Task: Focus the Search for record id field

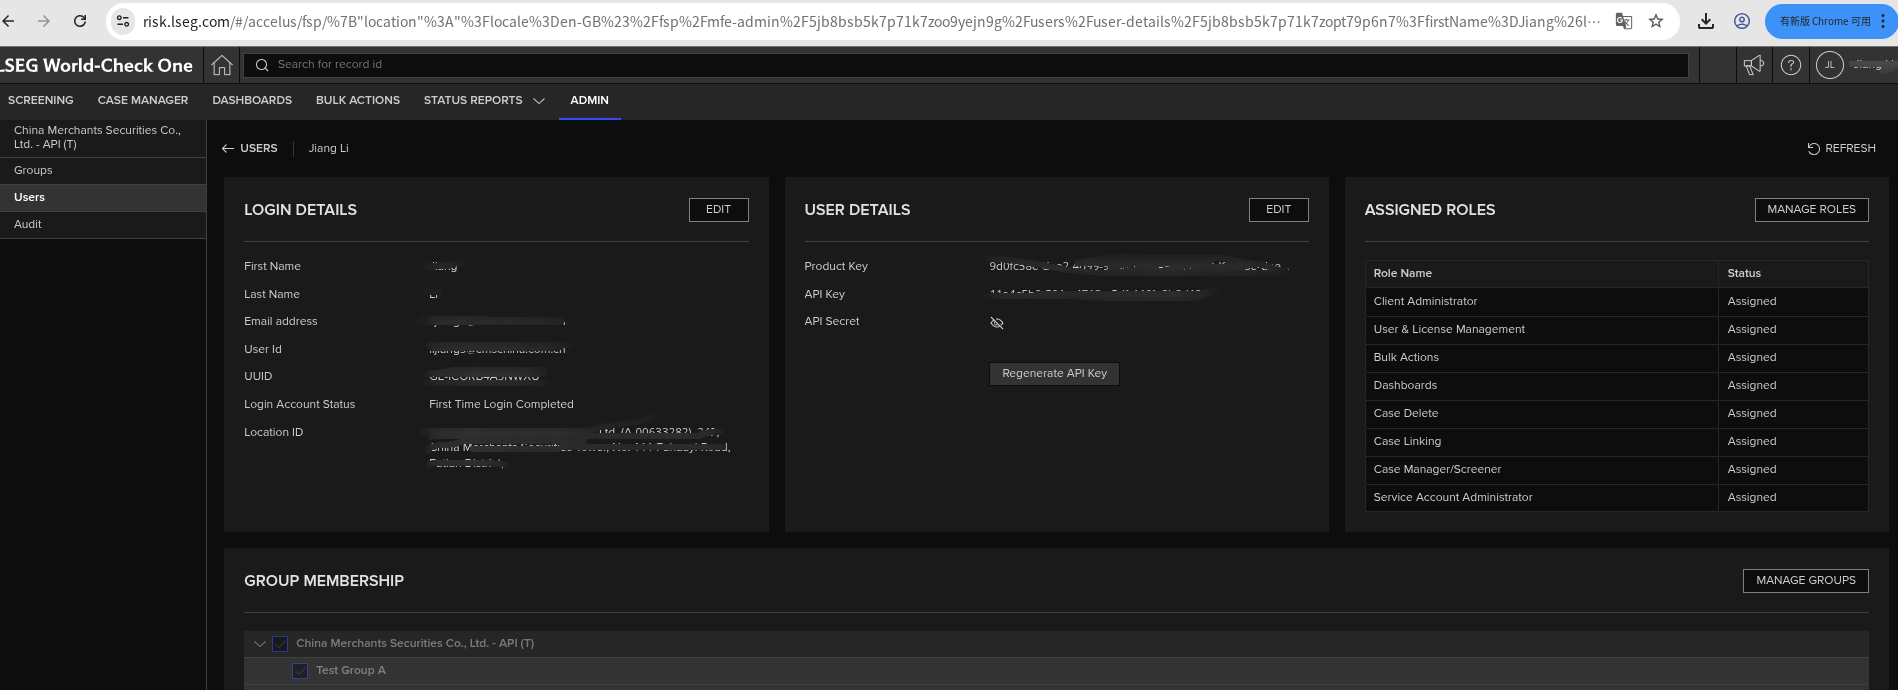Action: (x=965, y=65)
